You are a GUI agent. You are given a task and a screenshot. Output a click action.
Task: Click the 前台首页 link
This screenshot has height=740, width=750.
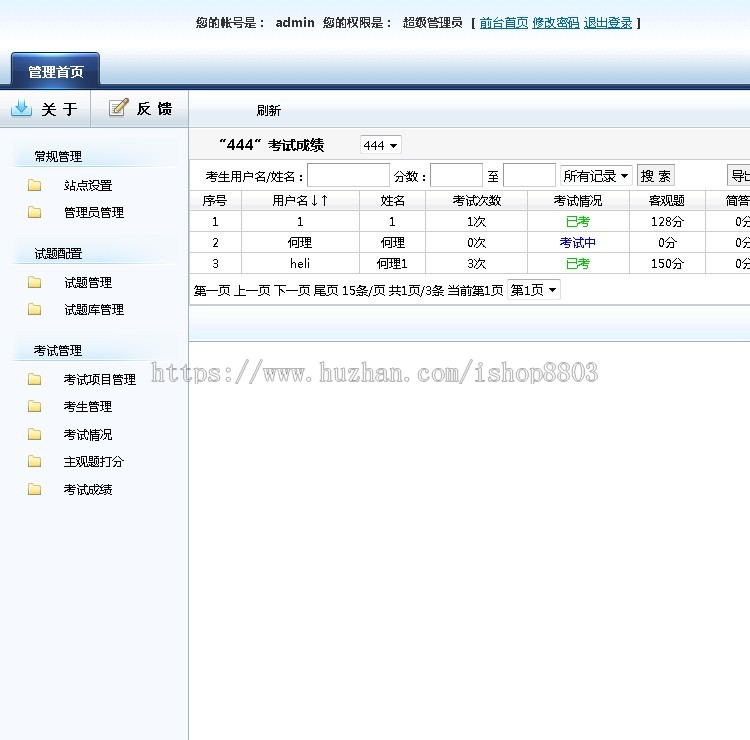tap(504, 23)
